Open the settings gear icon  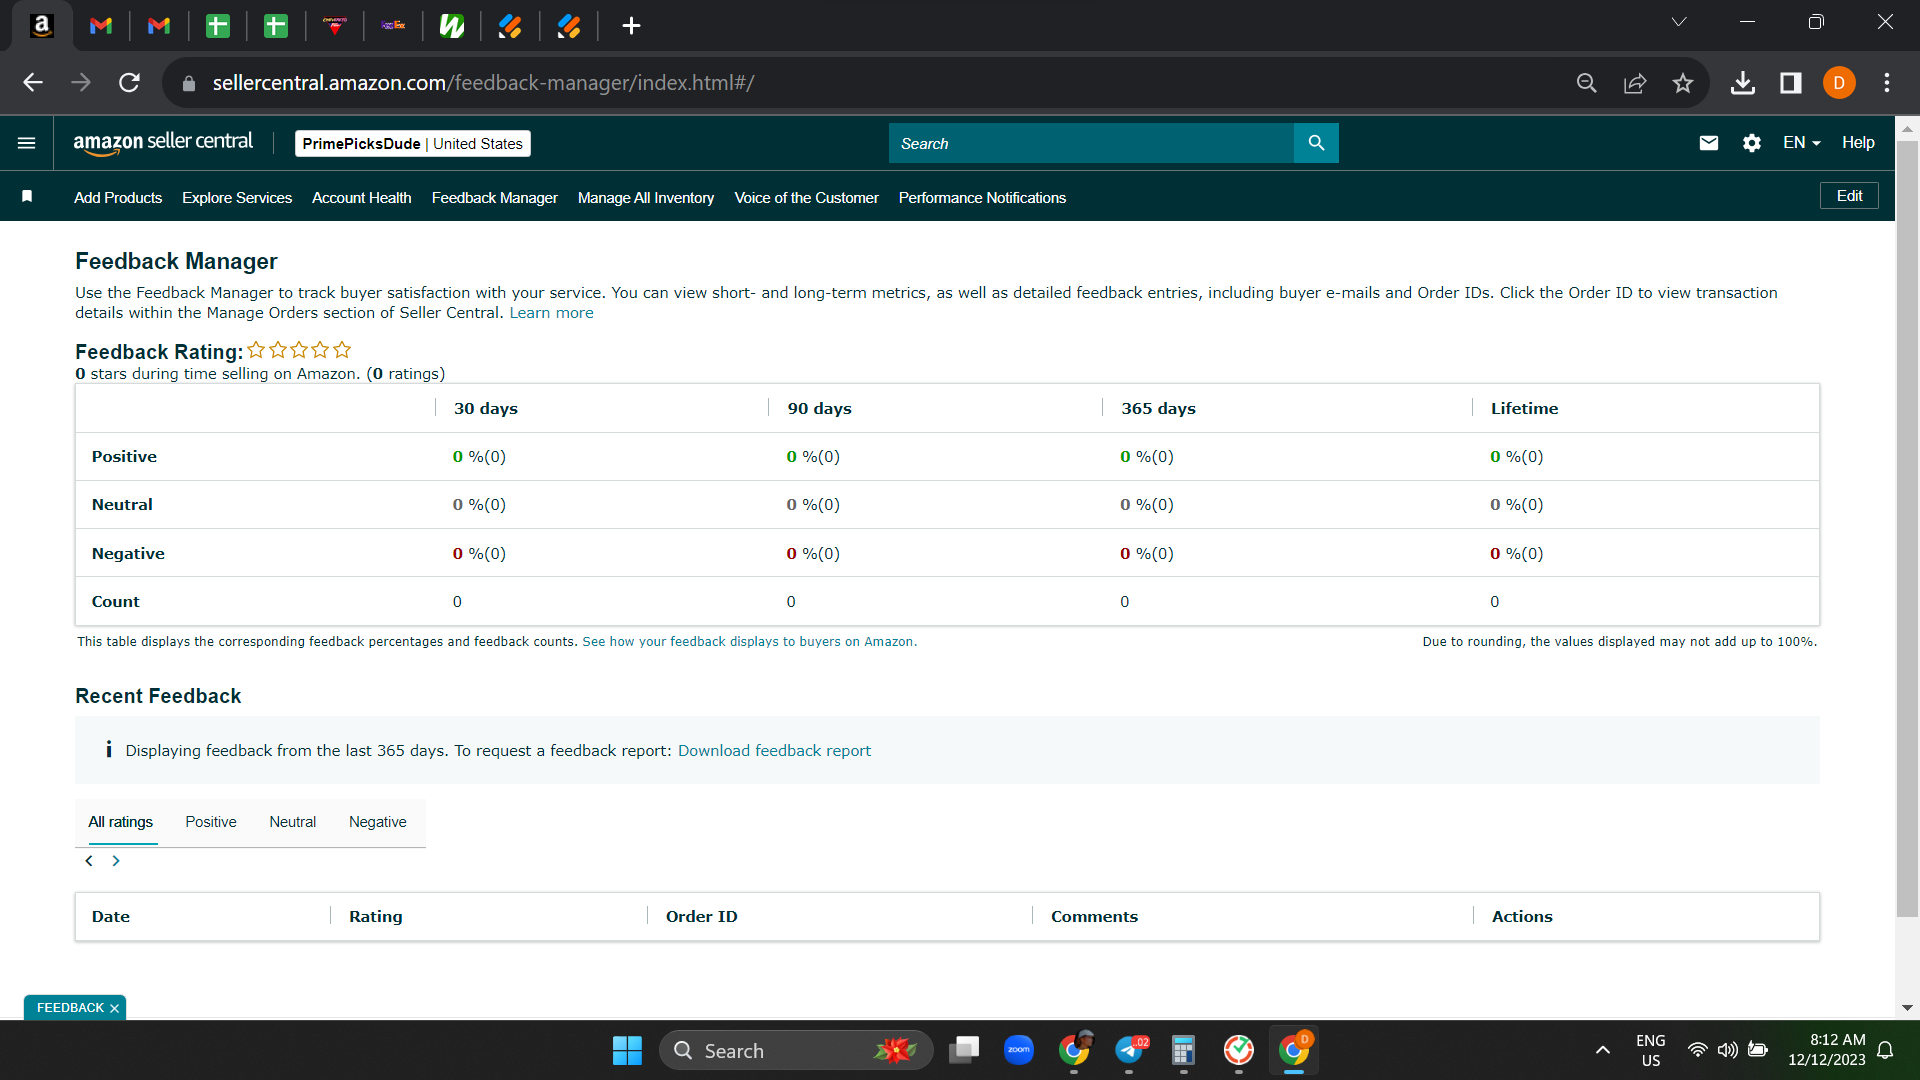pos(1752,143)
